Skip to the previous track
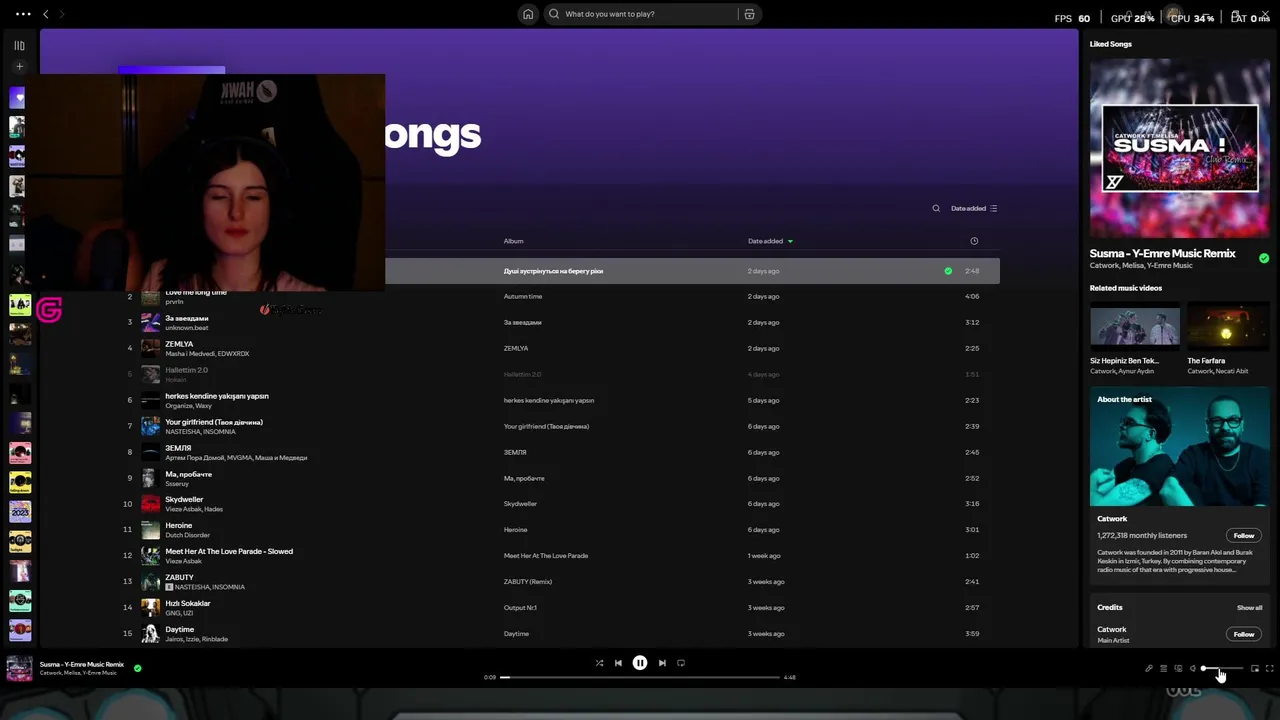Image resolution: width=1280 pixels, height=720 pixels. click(x=618, y=663)
